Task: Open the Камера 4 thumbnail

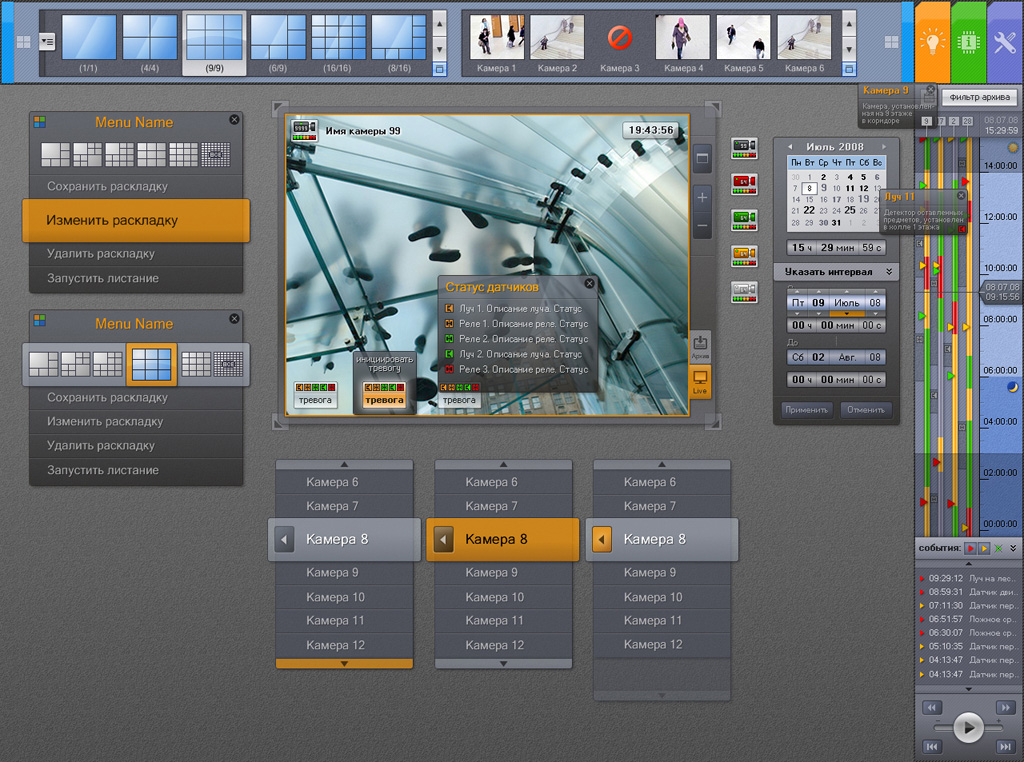Action: pyautogui.click(x=682, y=38)
